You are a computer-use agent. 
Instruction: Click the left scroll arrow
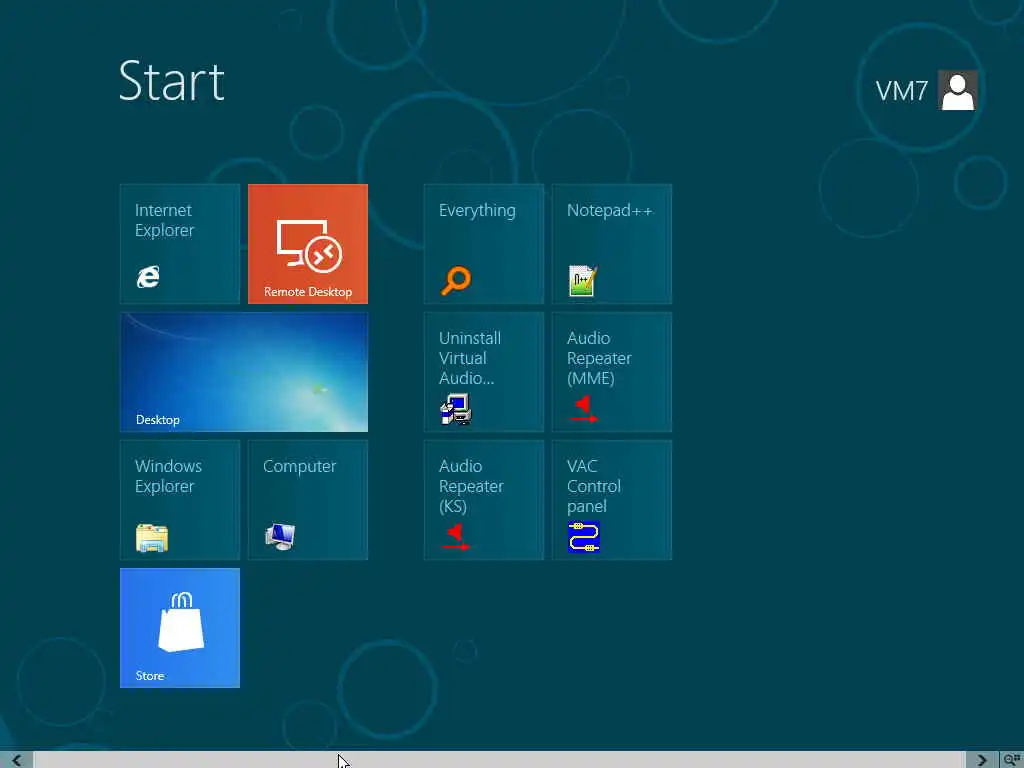16,760
